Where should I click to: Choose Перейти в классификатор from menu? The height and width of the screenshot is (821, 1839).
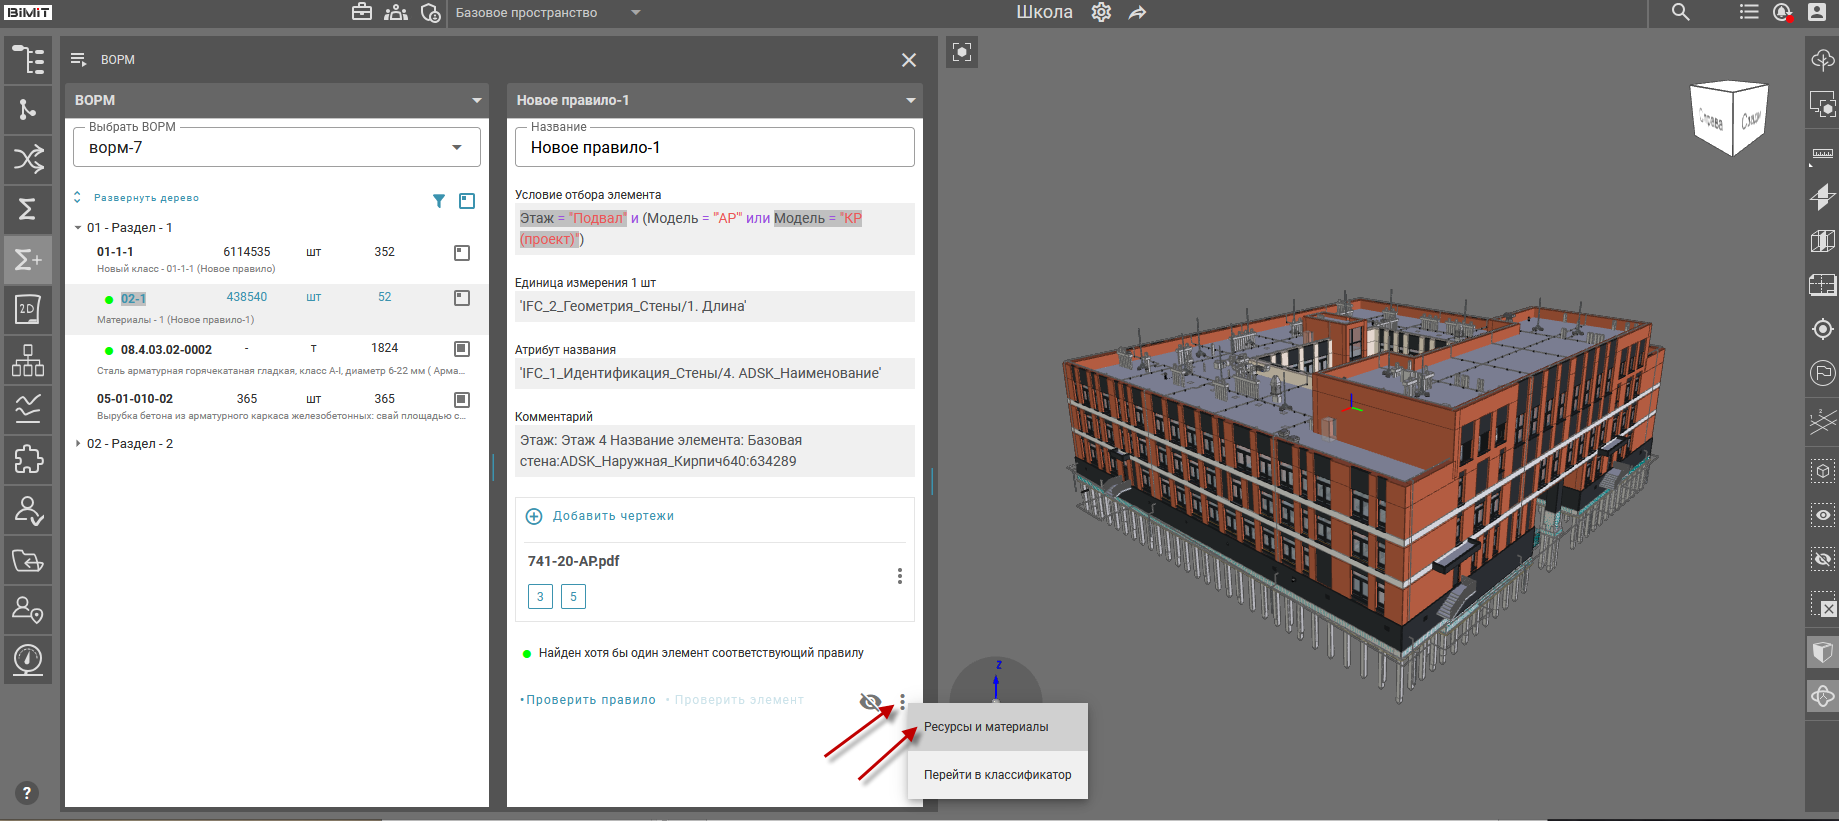[997, 775]
